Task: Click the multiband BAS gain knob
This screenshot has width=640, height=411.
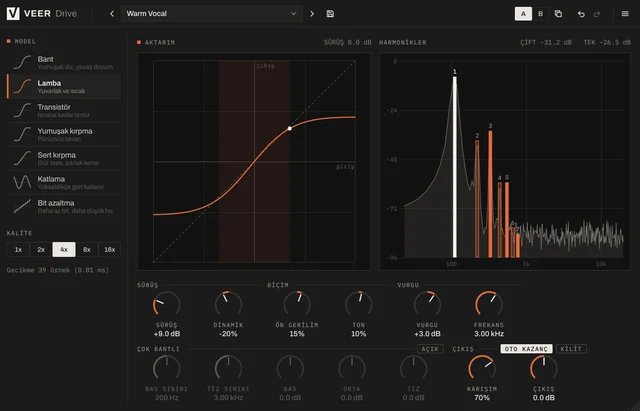Action: point(290,369)
